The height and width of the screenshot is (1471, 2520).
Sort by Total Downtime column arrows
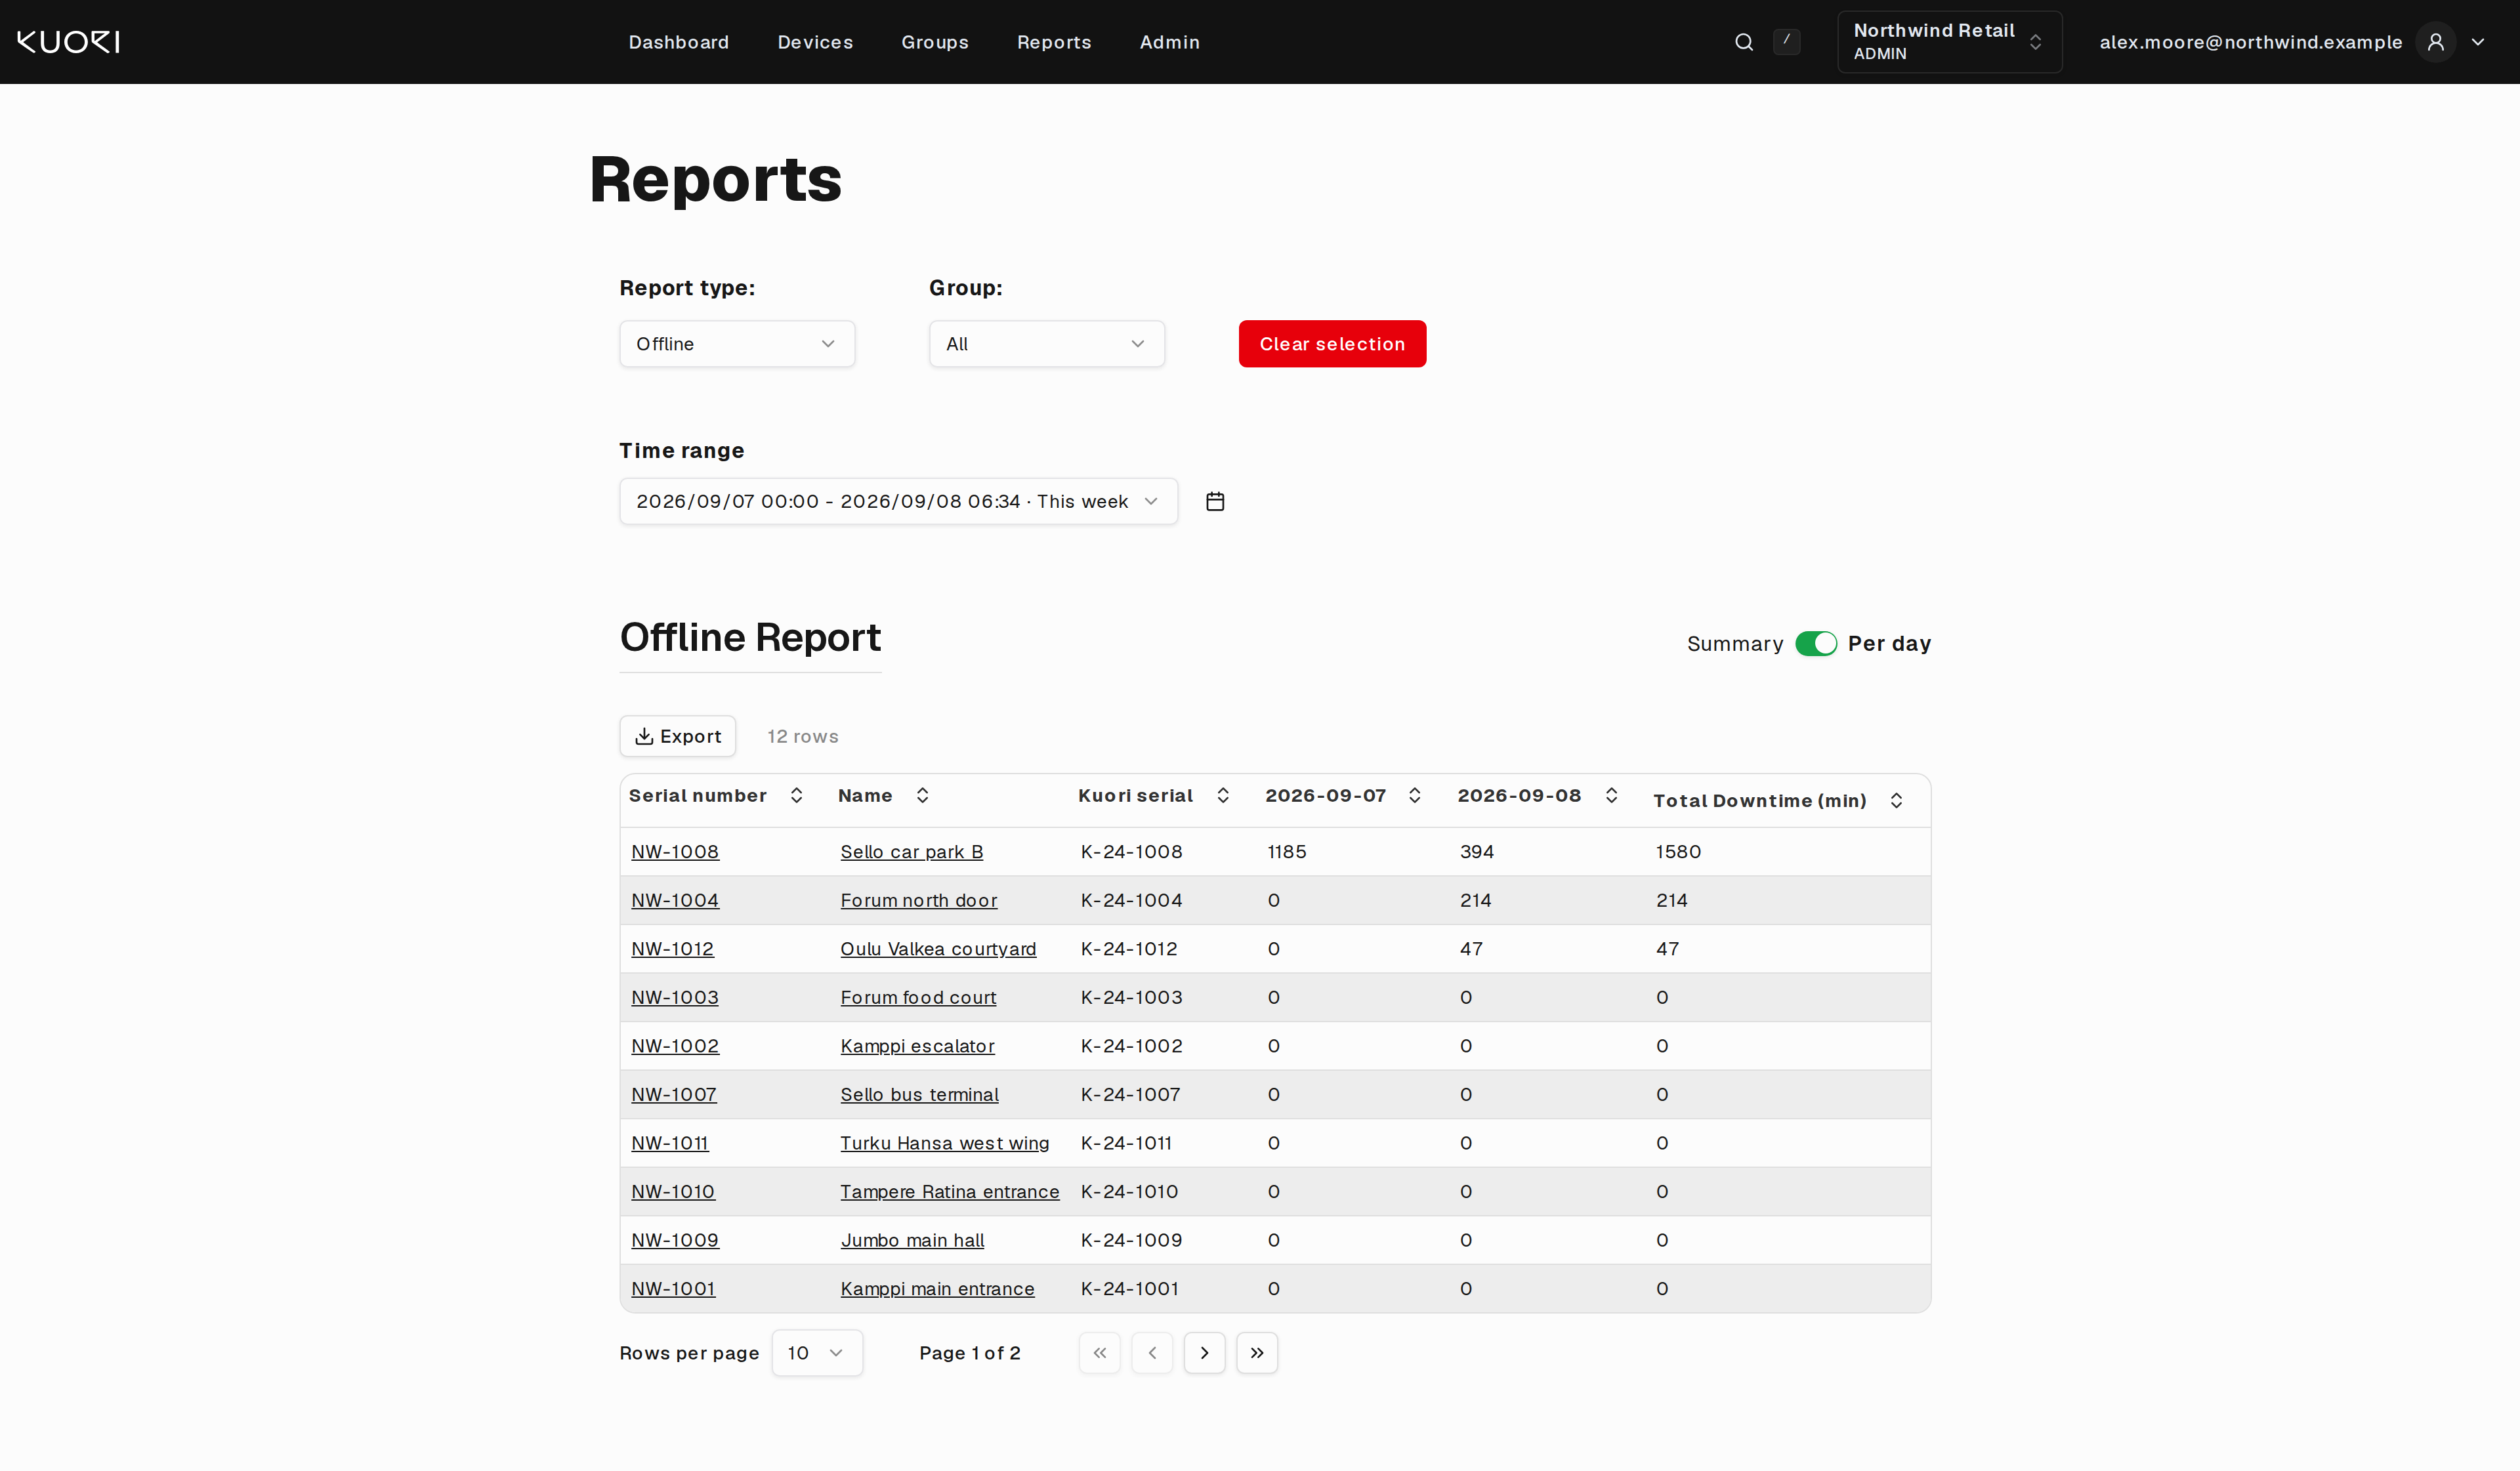click(1896, 800)
